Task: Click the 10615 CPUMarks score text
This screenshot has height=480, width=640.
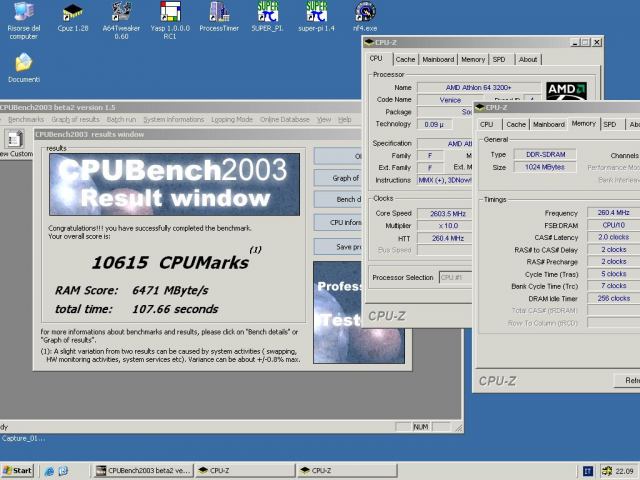Action: tap(170, 262)
